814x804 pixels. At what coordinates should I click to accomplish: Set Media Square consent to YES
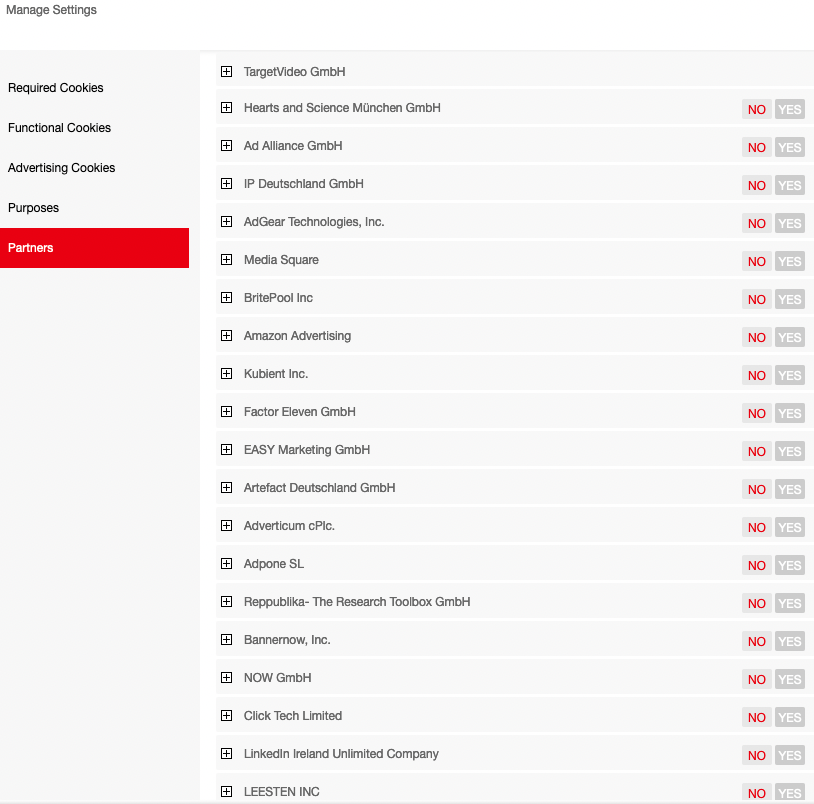(790, 262)
